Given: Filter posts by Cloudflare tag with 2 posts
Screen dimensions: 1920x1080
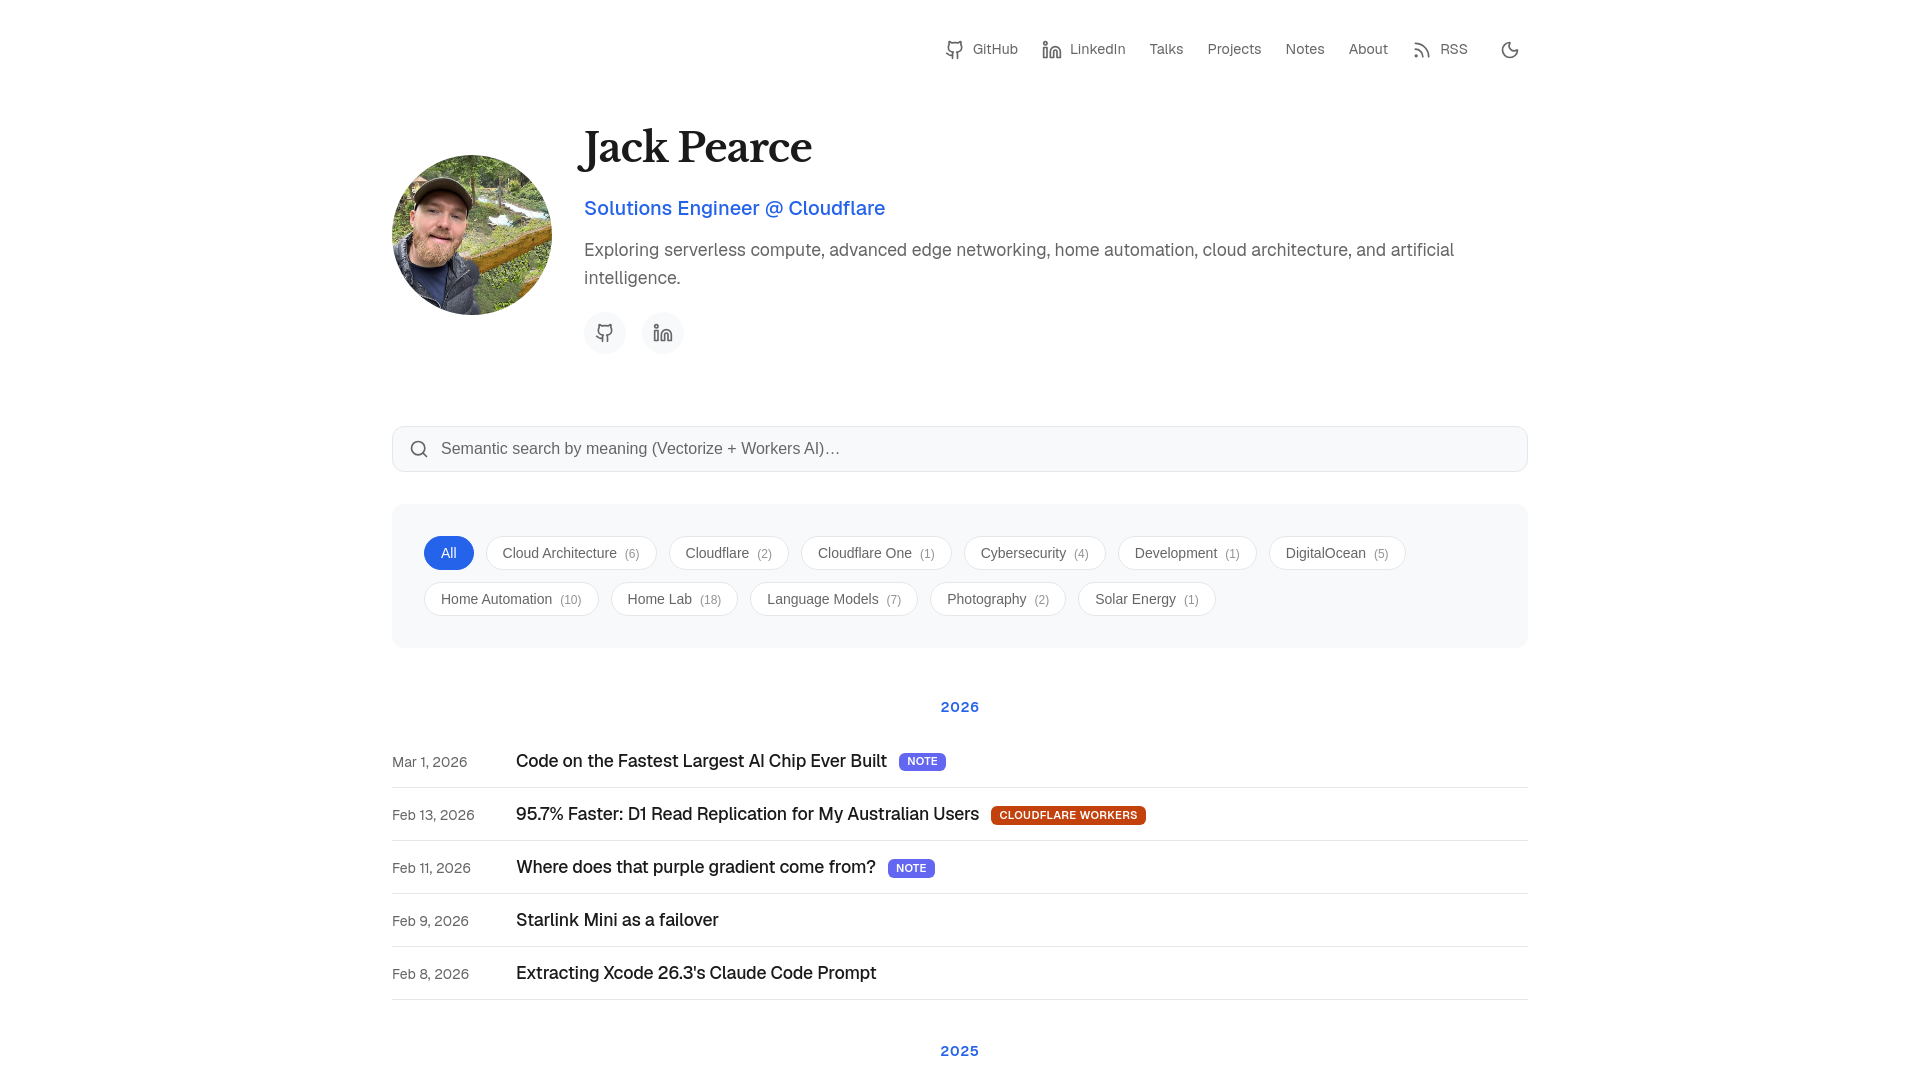Looking at the screenshot, I should pyautogui.click(x=729, y=553).
